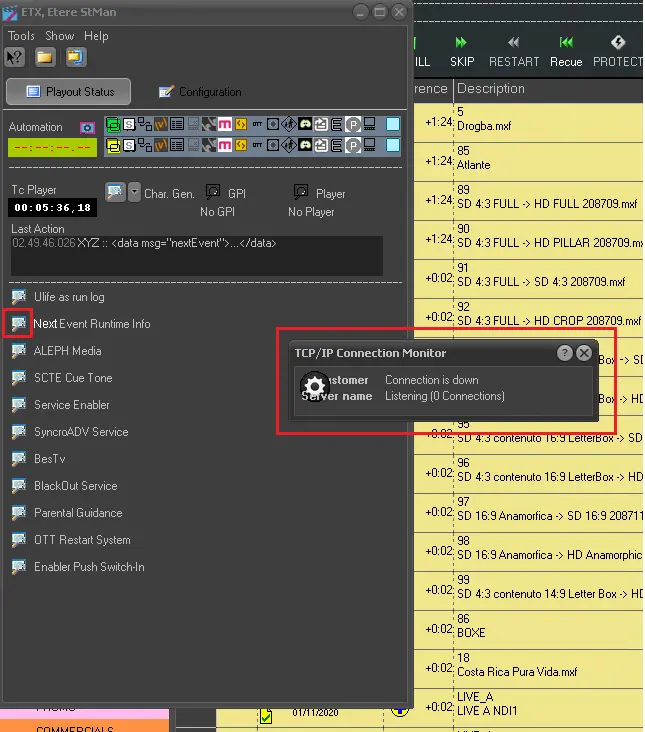Click the gear icon in TCP/IP Connection Monitor
The width and height of the screenshot is (645, 732).
coord(314,388)
